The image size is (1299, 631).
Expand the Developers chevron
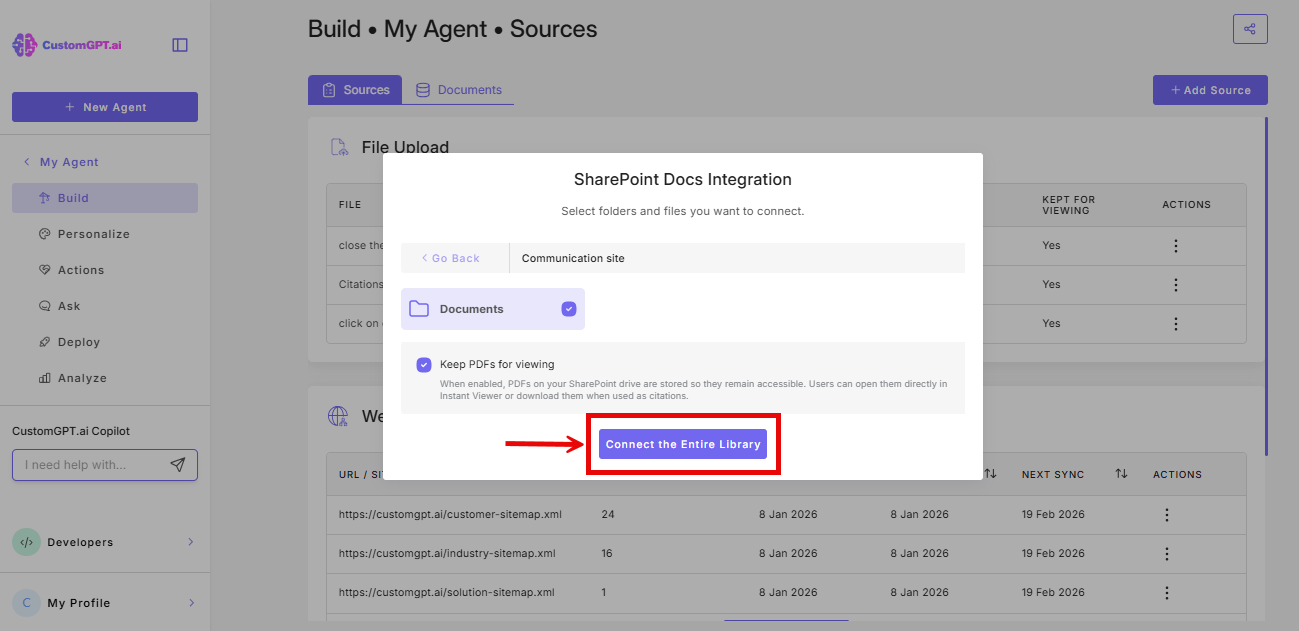191,542
